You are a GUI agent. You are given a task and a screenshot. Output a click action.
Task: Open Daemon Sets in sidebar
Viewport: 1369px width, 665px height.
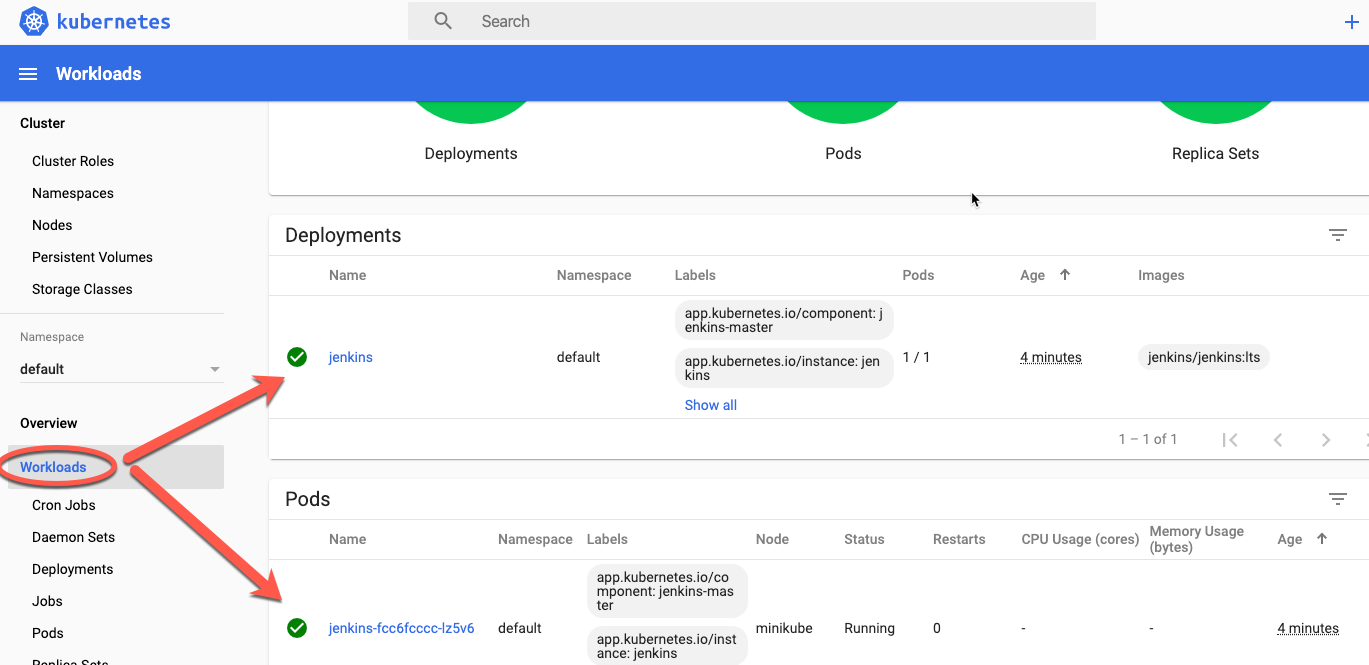73,537
